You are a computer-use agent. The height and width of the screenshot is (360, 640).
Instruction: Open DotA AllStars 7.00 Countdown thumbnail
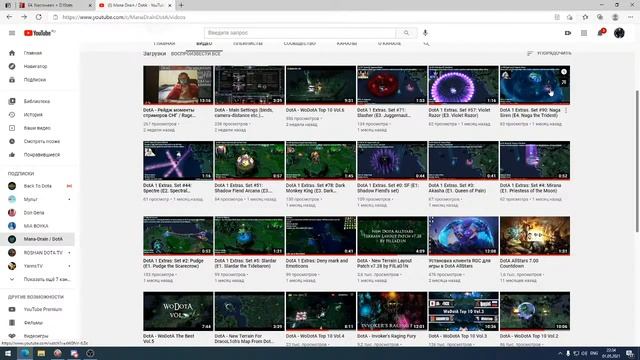pos(535,236)
